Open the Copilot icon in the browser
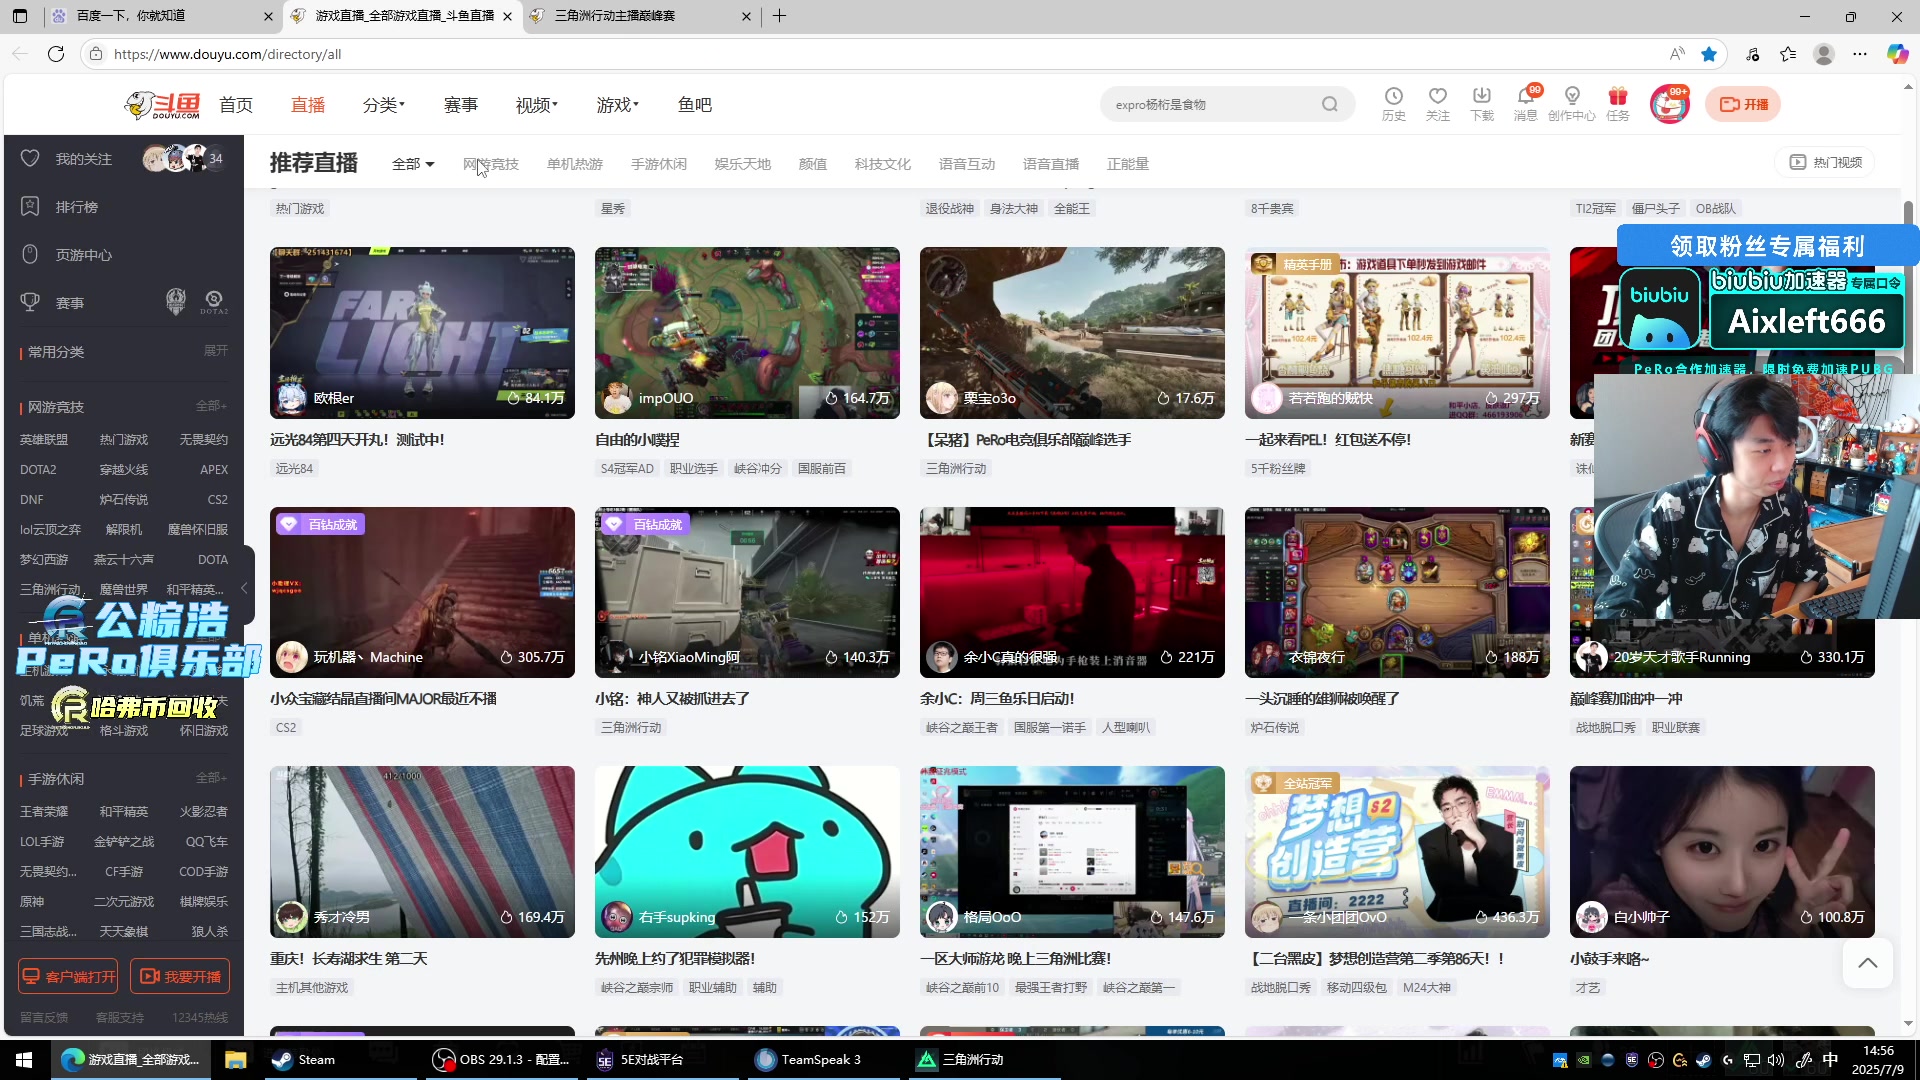The height and width of the screenshot is (1080, 1920). (1897, 54)
